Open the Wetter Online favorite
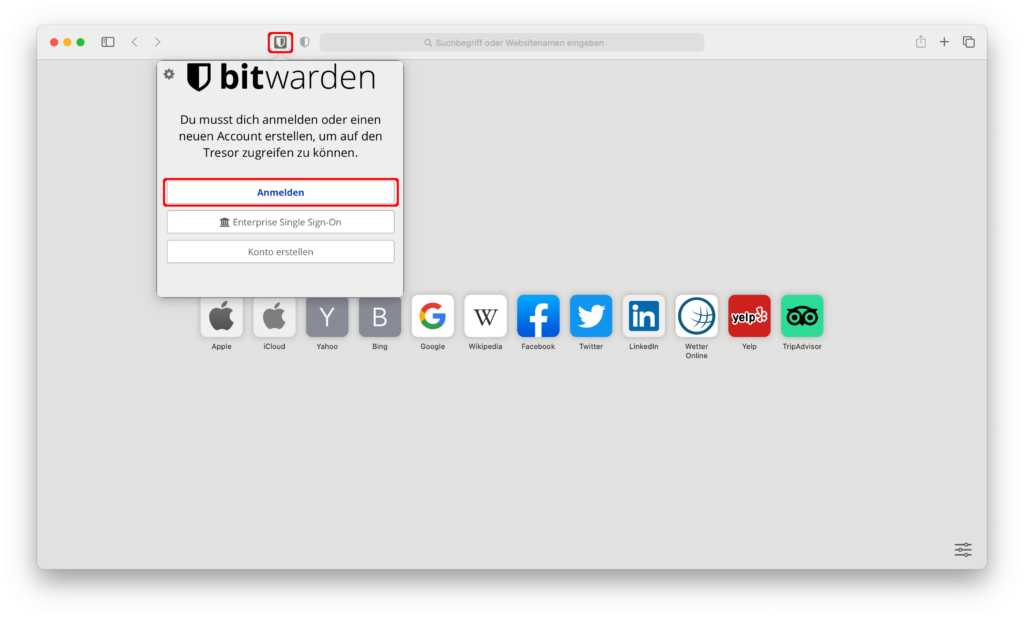This screenshot has width=1024, height=618. pos(696,316)
